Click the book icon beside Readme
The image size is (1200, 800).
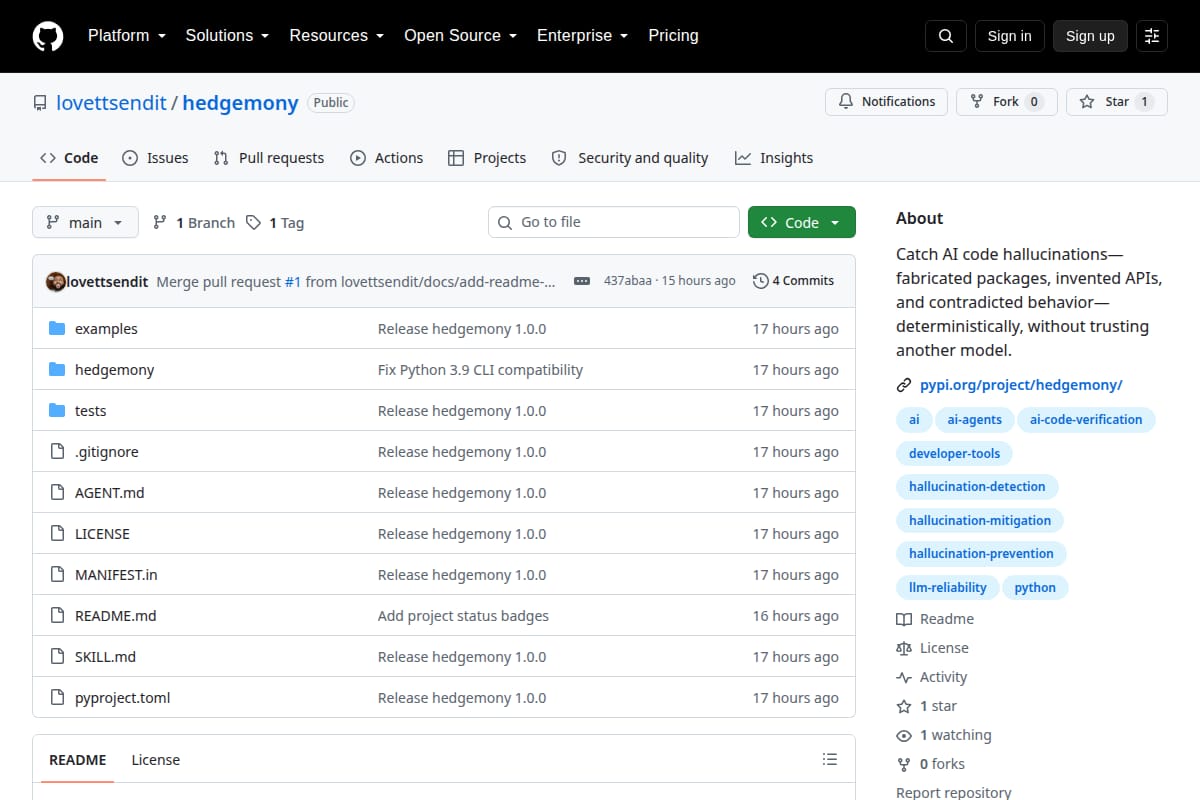[904, 619]
